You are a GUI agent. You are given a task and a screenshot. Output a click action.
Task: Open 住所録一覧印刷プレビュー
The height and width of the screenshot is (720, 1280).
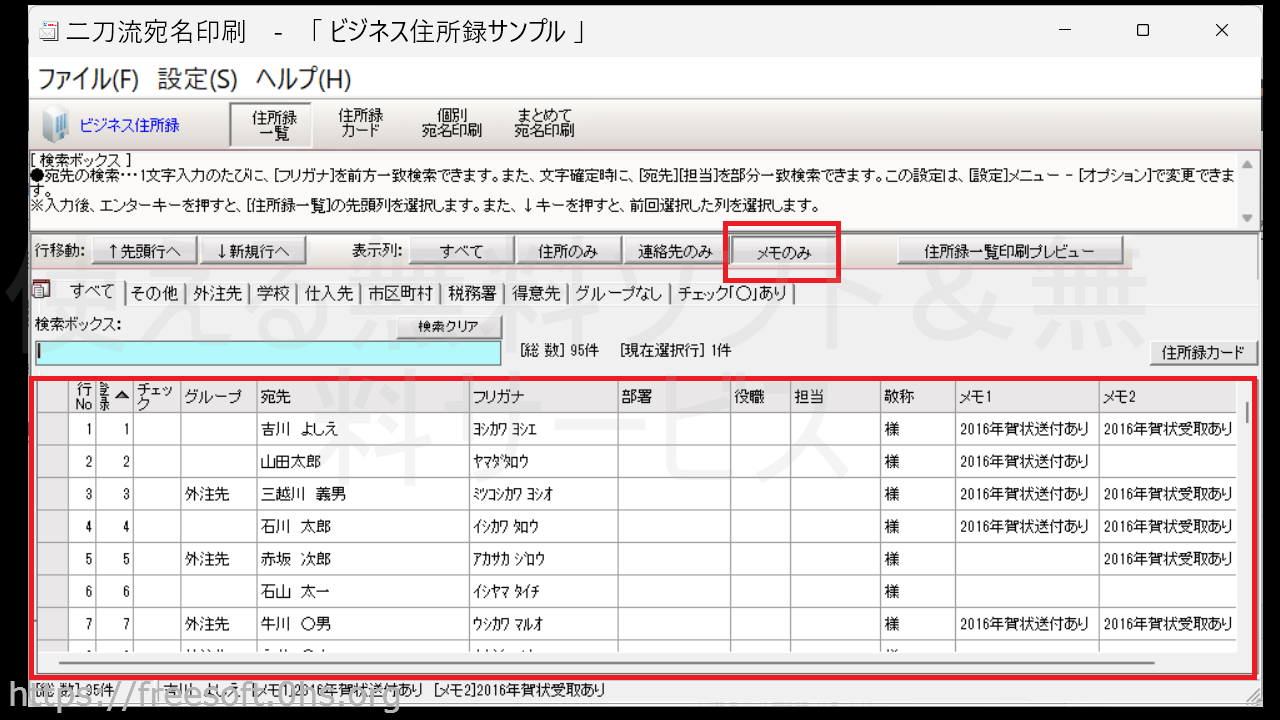click(x=1009, y=251)
